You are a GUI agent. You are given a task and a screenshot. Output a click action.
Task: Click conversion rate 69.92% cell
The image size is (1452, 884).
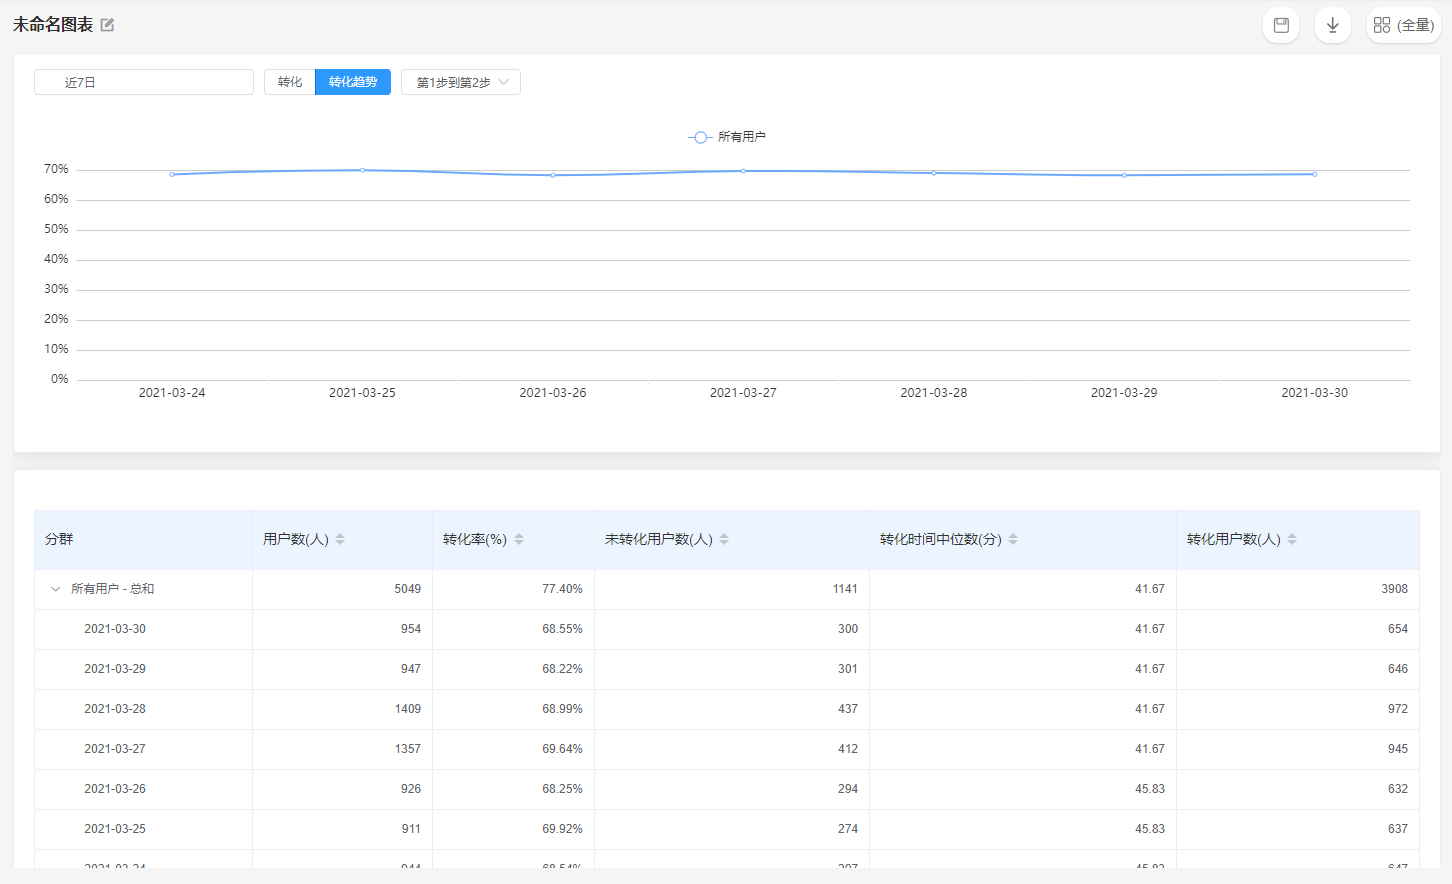[x=562, y=829]
